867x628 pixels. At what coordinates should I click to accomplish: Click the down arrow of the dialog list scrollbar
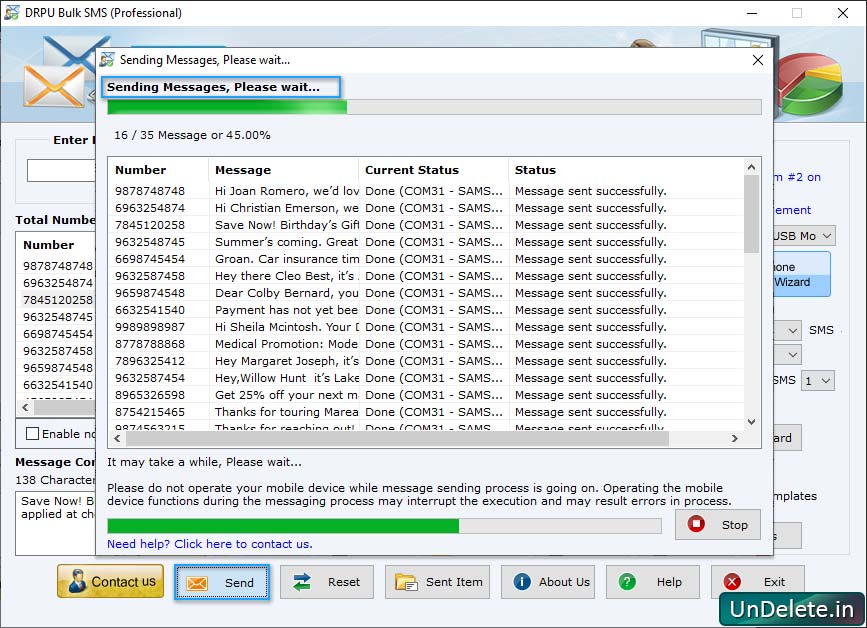[x=751, y=422]
